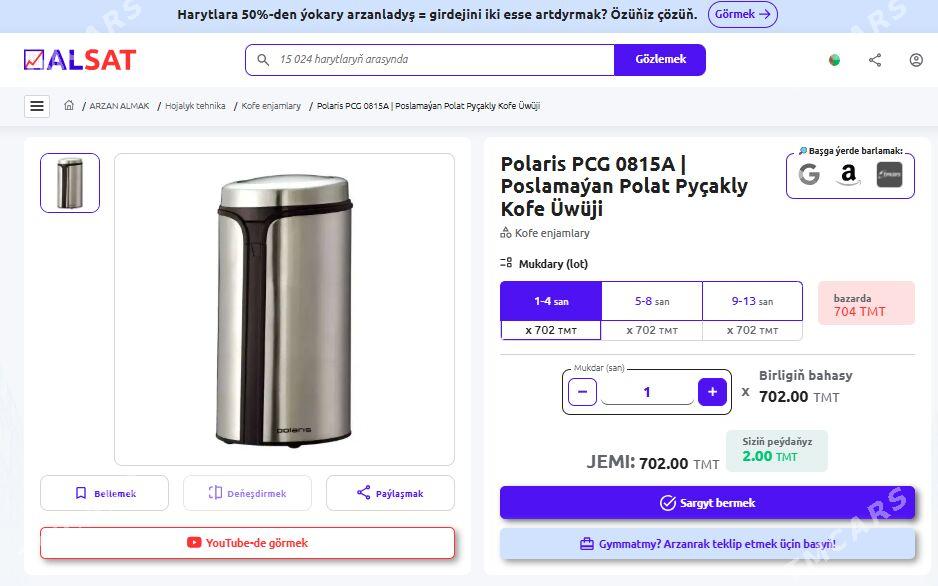Open the share menu in the top bar
Image resolution: width=938 pixels, height=586 pixels.
tap(875, 60)
